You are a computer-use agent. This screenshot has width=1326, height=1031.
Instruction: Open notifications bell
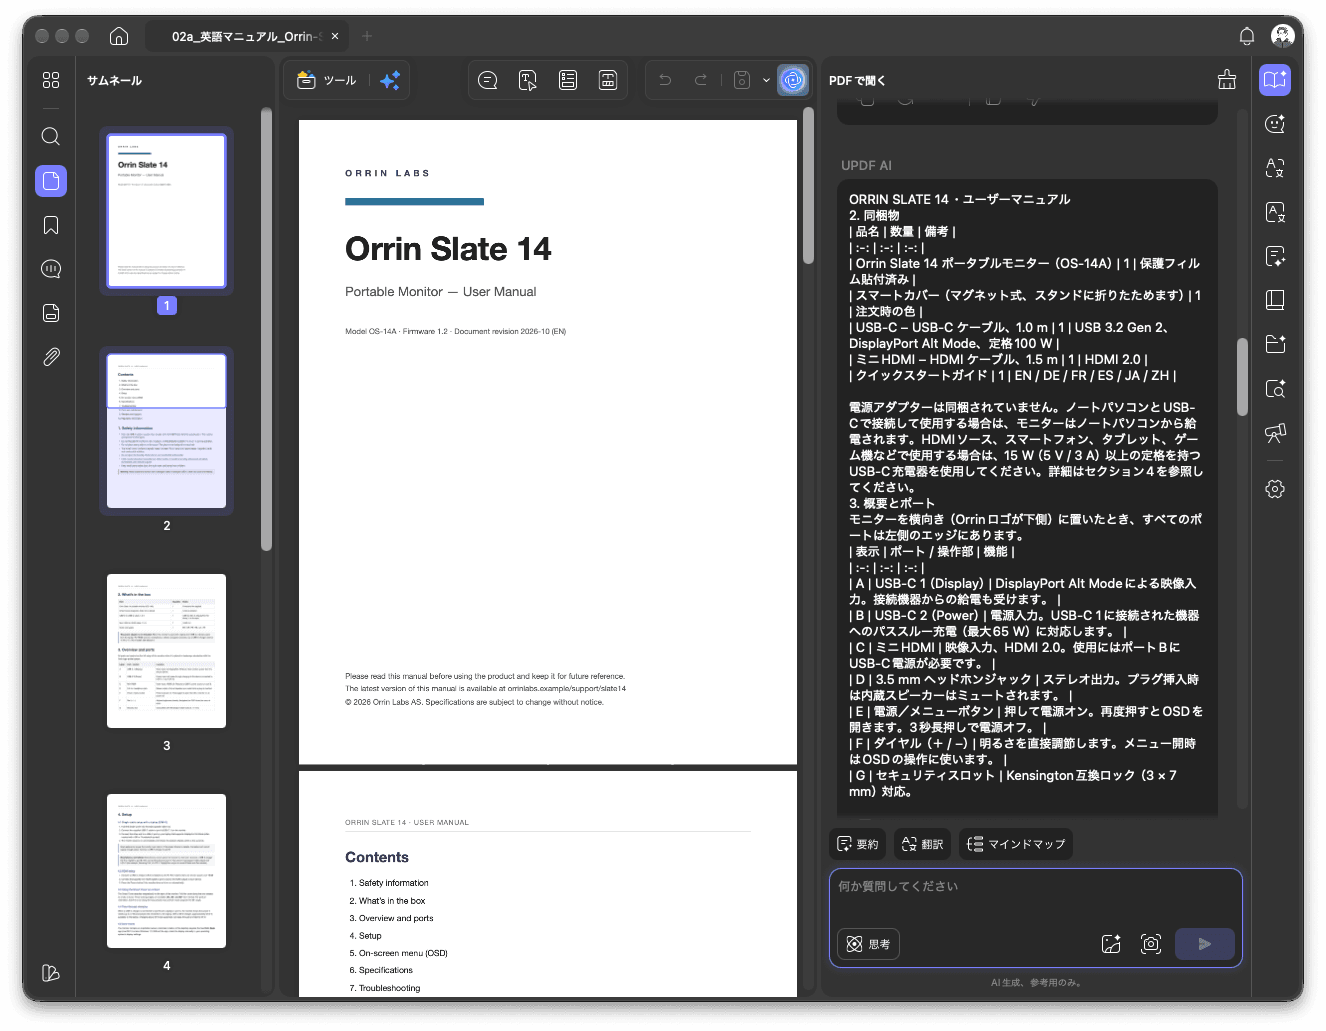pos(1247,36)
